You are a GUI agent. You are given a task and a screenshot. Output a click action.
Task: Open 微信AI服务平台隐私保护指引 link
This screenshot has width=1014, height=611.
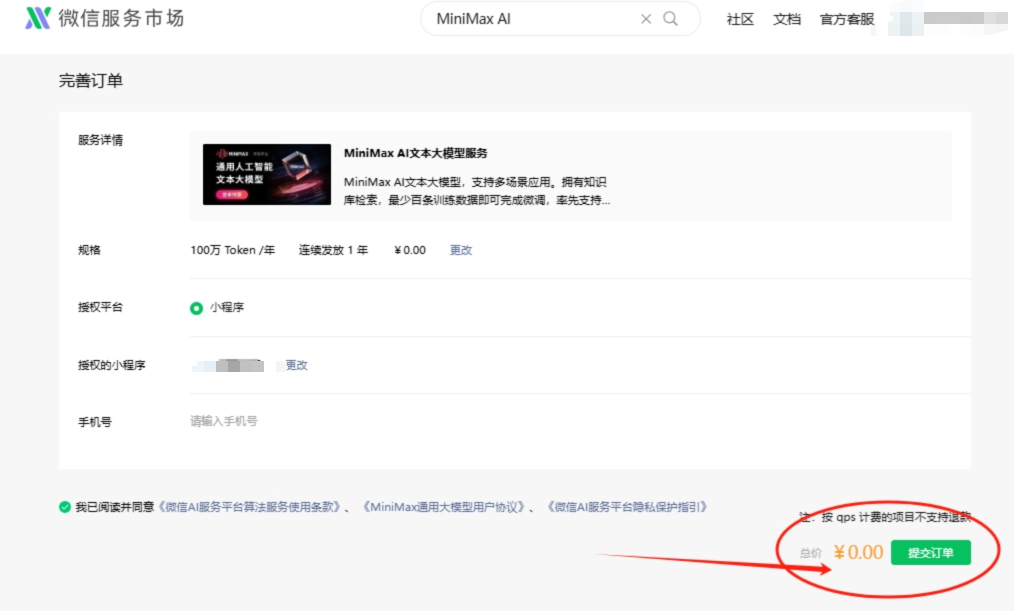click(627, 507)
